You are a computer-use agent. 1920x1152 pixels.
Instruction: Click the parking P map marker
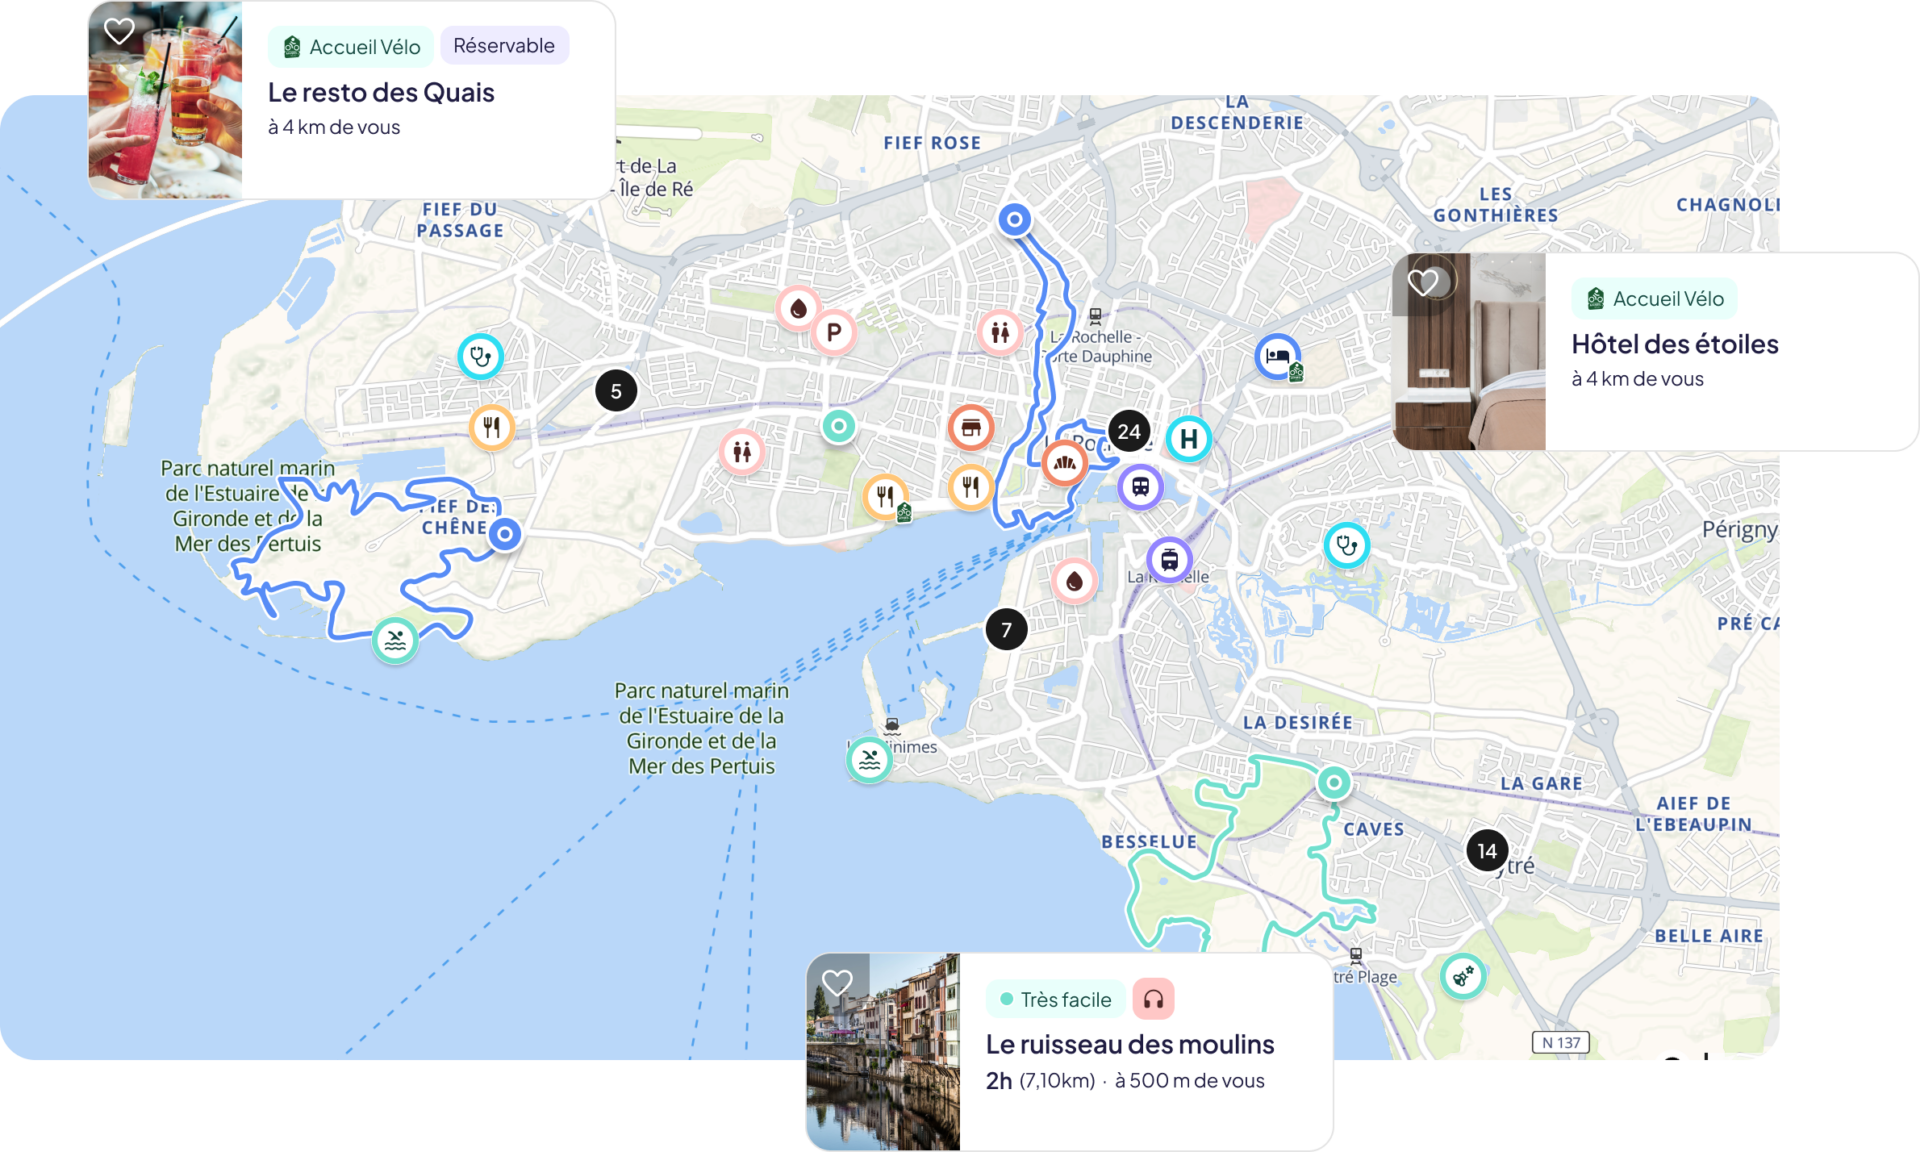click(833, 332)
